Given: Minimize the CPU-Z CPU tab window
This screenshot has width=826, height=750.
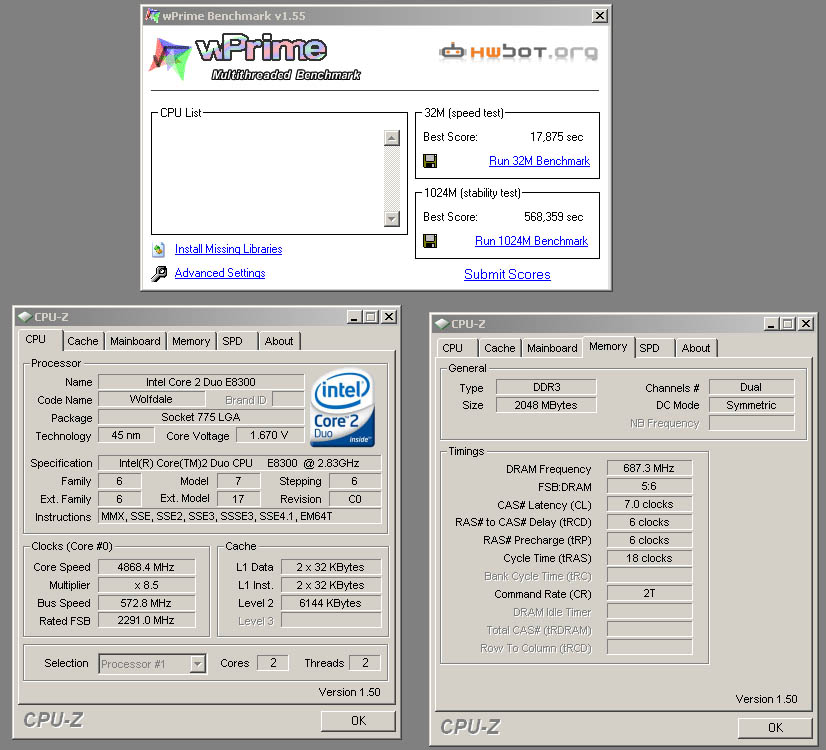Looking at the screenshot, I should click(355, 317).
